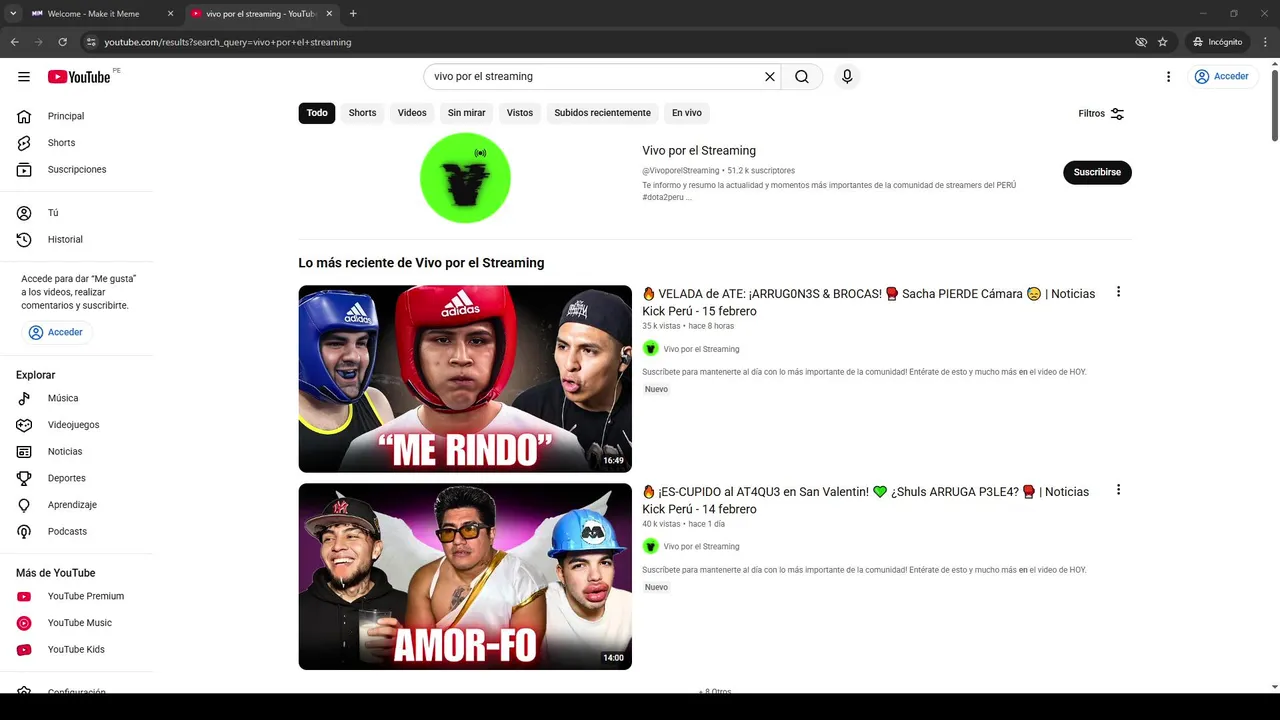Screen dimensions: 1280x720
Task: Open the YouTube hamburger guide menu
Action: pyautogui.click(x=24, y=77)
